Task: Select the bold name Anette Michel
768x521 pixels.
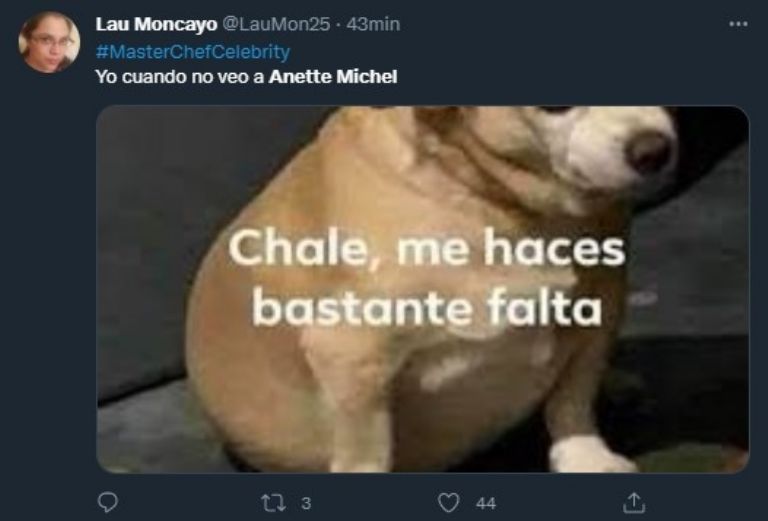Action: tap(333, 77)
